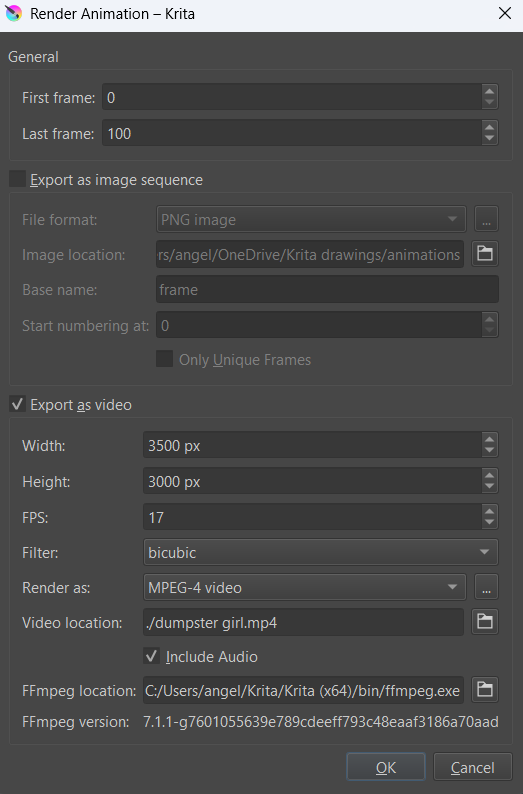The width and height of the screenshot is (523, 794).
Task: Focus the Last frame field
Action: tap(292, 133)
